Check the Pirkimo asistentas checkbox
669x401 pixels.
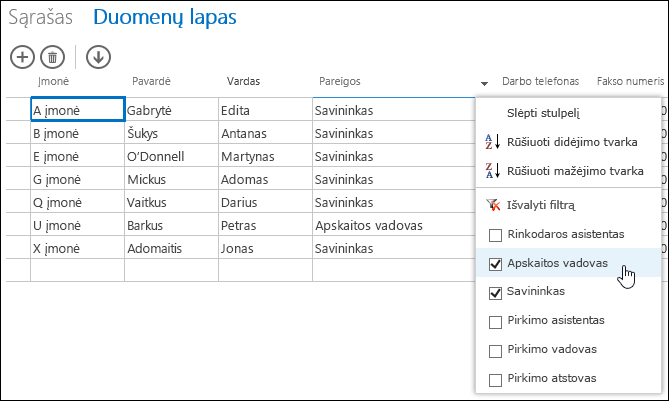495,322
